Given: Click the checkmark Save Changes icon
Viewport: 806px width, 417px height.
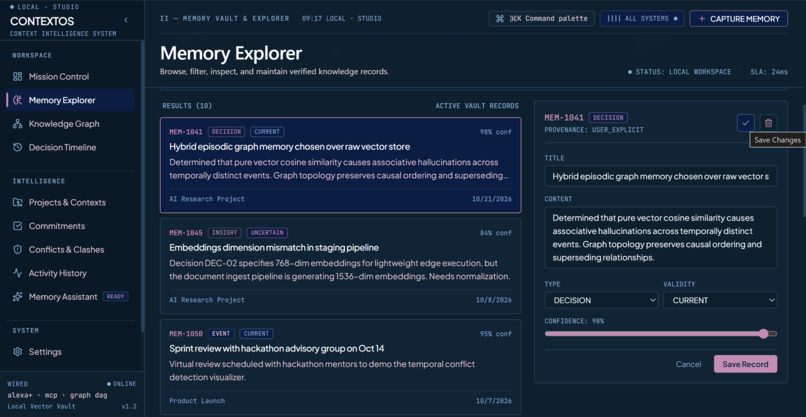Looking at the screenshot, I should tap(745, 123).
